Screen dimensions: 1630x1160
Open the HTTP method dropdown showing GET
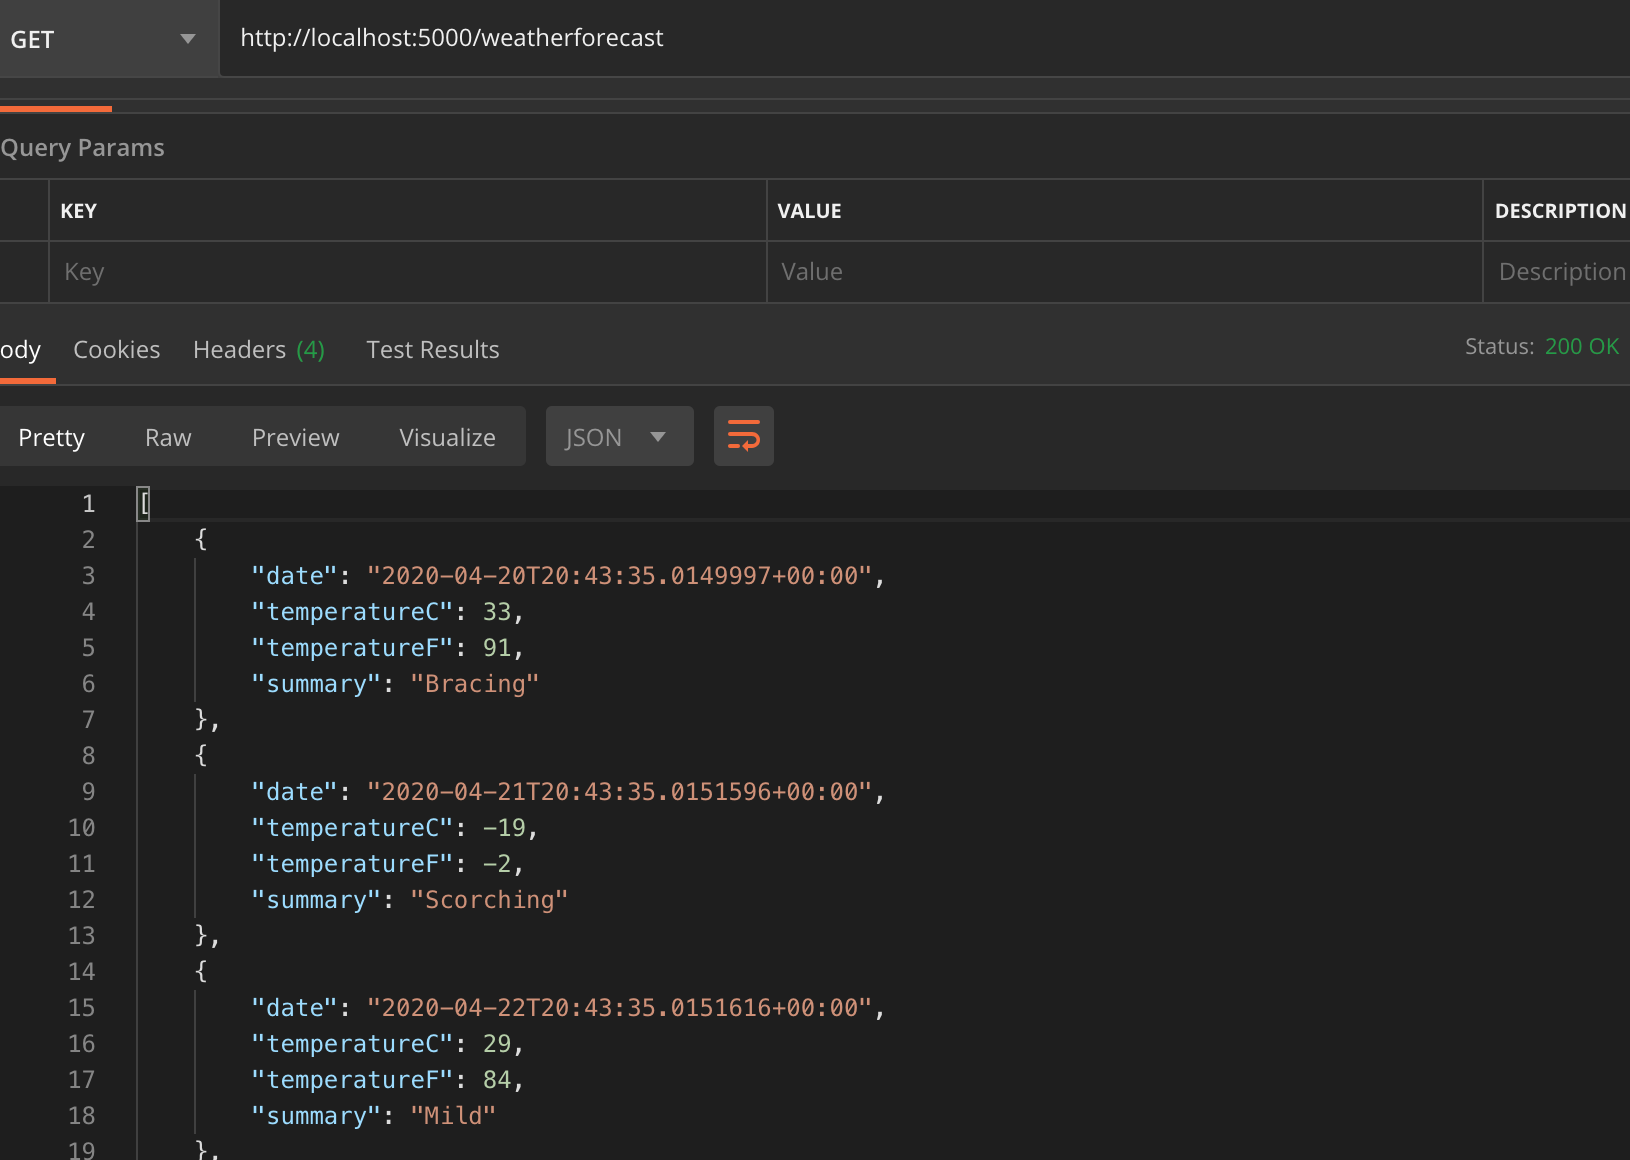click(x=100, y=38)
